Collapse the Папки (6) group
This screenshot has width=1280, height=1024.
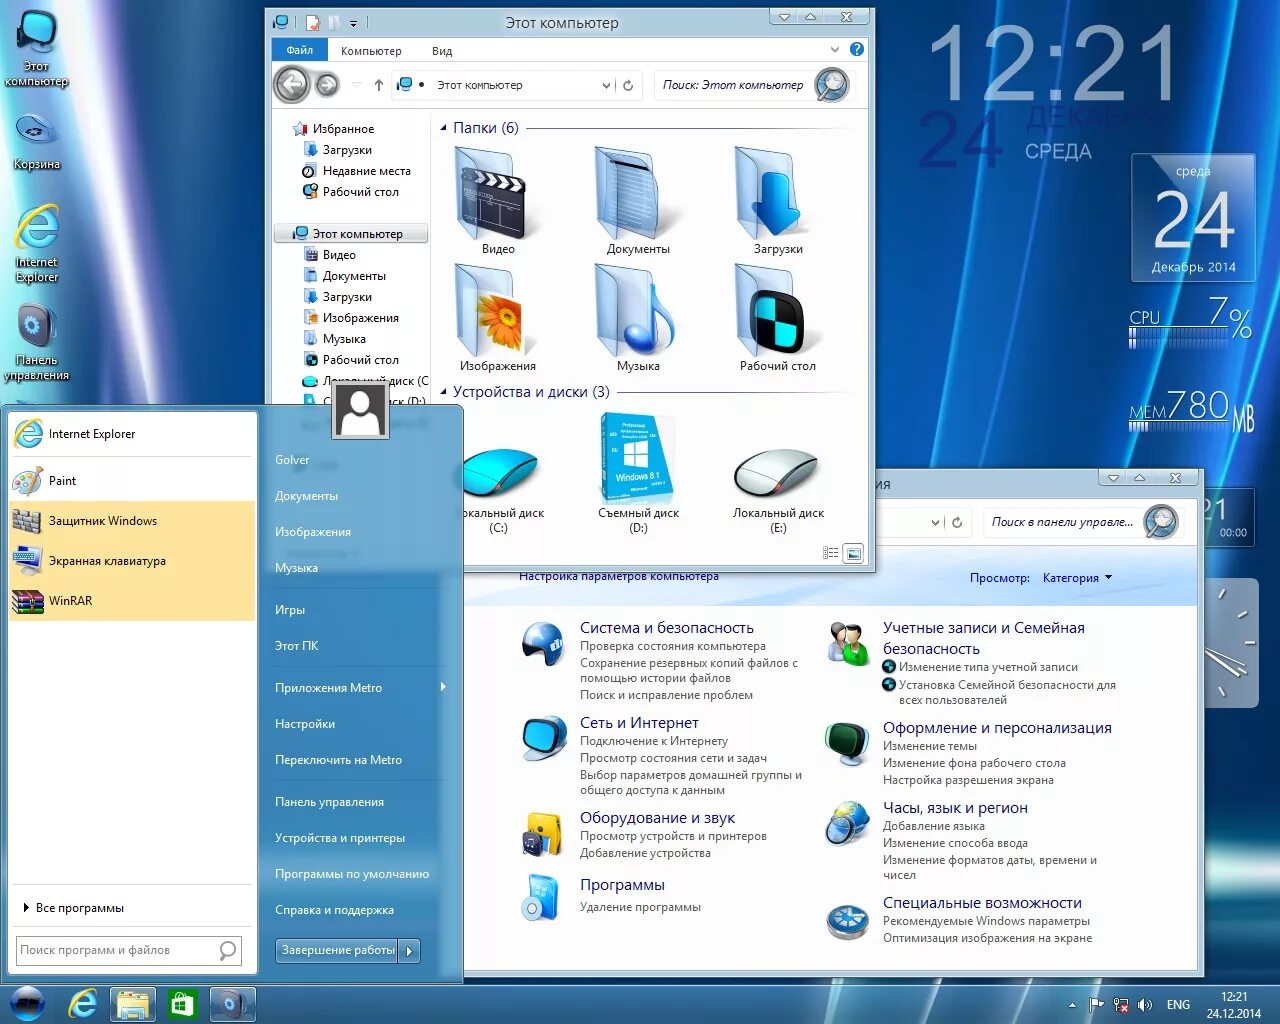click(444, 128)
